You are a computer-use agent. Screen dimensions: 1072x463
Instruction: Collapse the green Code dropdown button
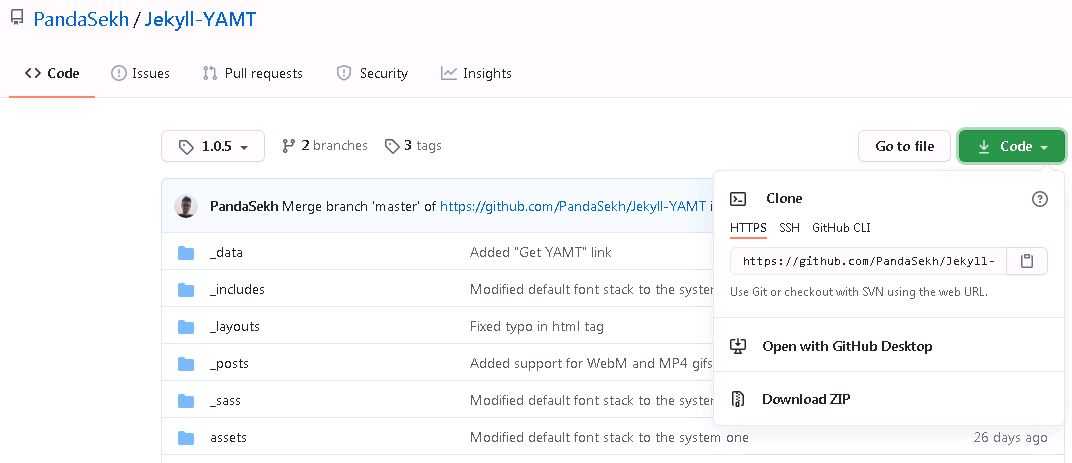click(x=1012, y=146)
